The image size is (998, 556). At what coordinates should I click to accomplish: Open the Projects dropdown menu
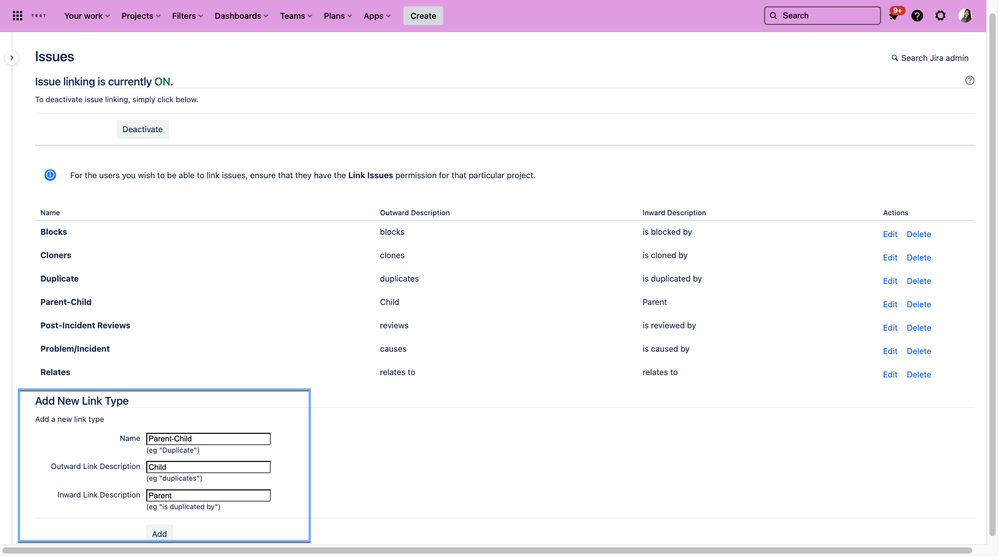tap(141, 16)
